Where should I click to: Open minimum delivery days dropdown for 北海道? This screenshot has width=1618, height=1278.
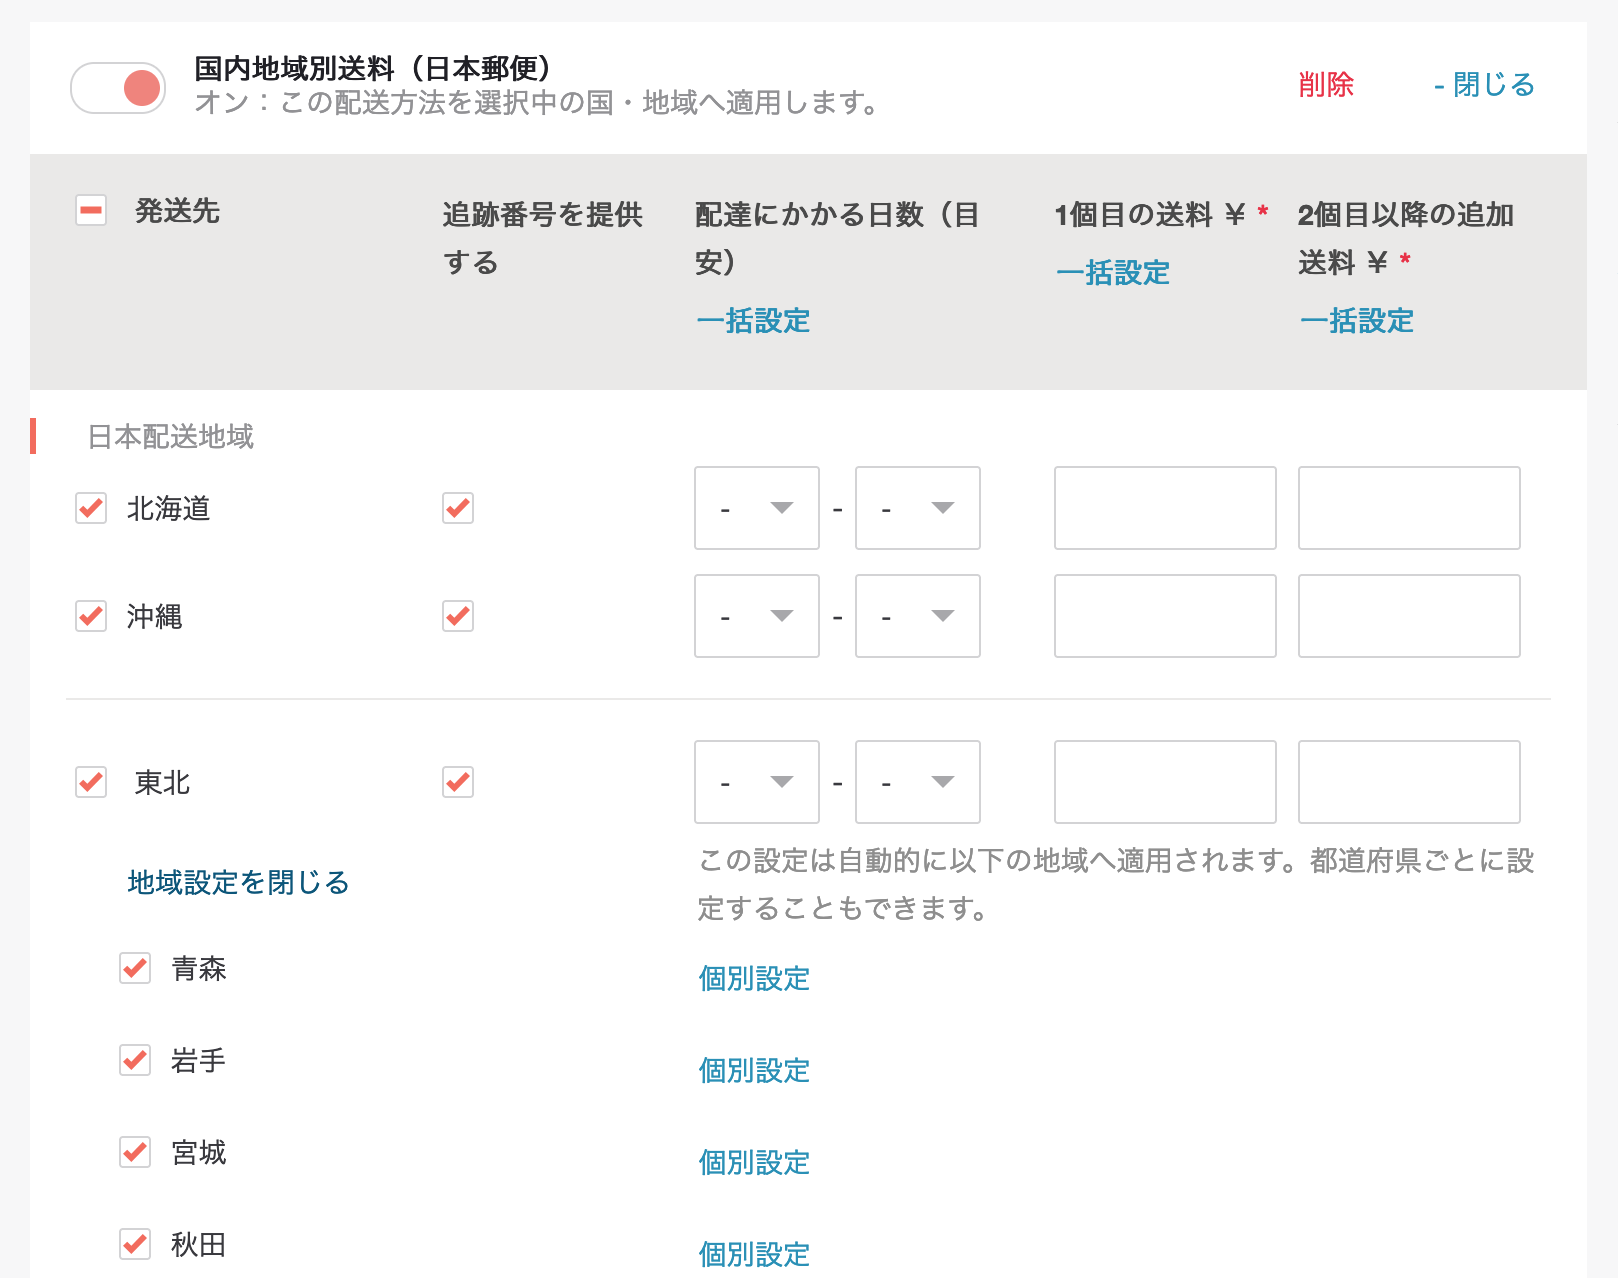[757, 508]
